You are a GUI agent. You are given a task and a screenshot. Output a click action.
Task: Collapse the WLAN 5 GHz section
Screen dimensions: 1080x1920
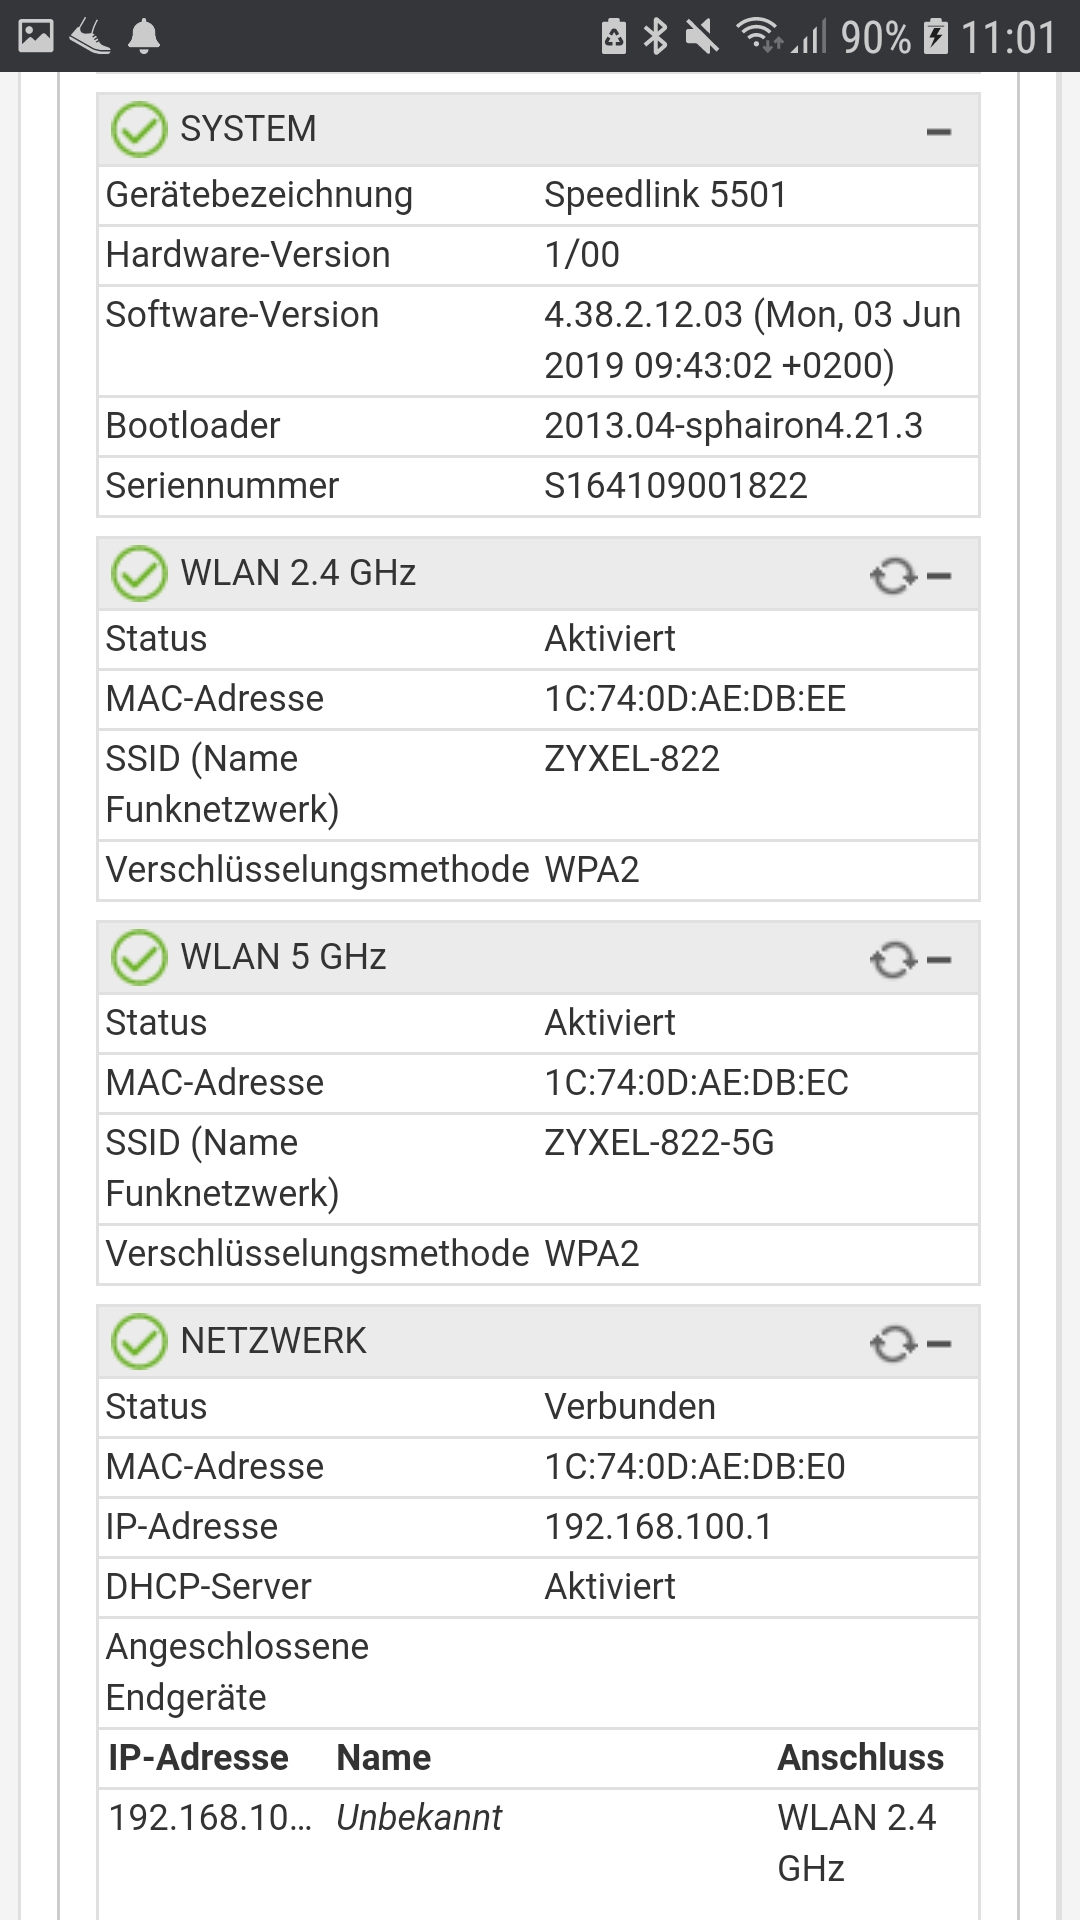(x=940, y=959)
